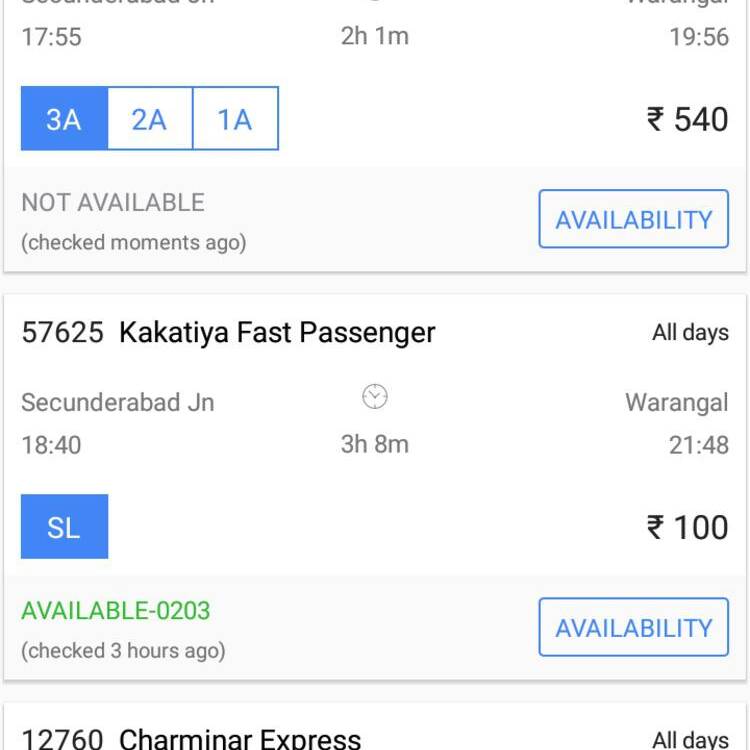Viewport: 750px width, 750px height.
Task: Tap the checked 3 hours ago note
Action: click(123, 651)
